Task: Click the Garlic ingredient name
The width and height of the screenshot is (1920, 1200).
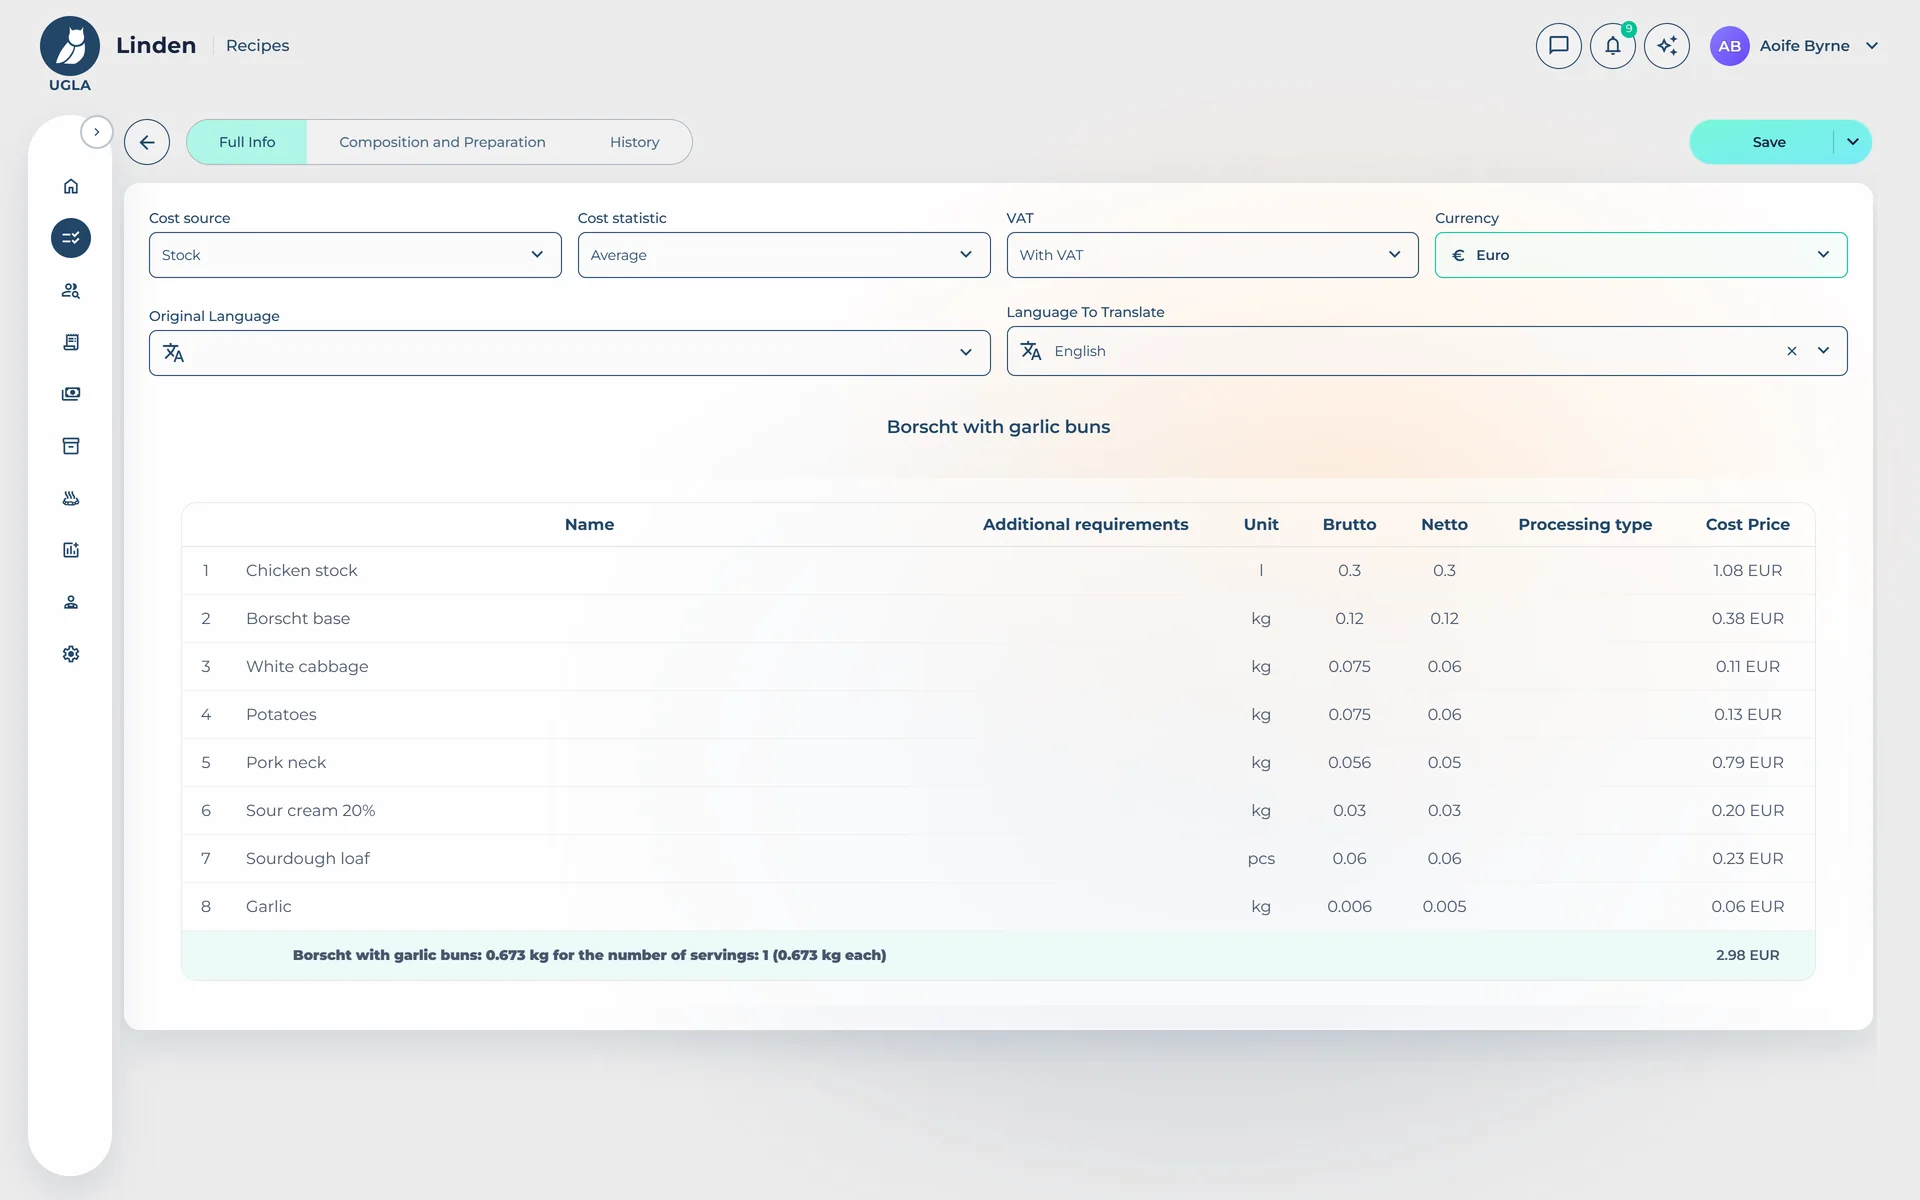Action: (269, 906)
